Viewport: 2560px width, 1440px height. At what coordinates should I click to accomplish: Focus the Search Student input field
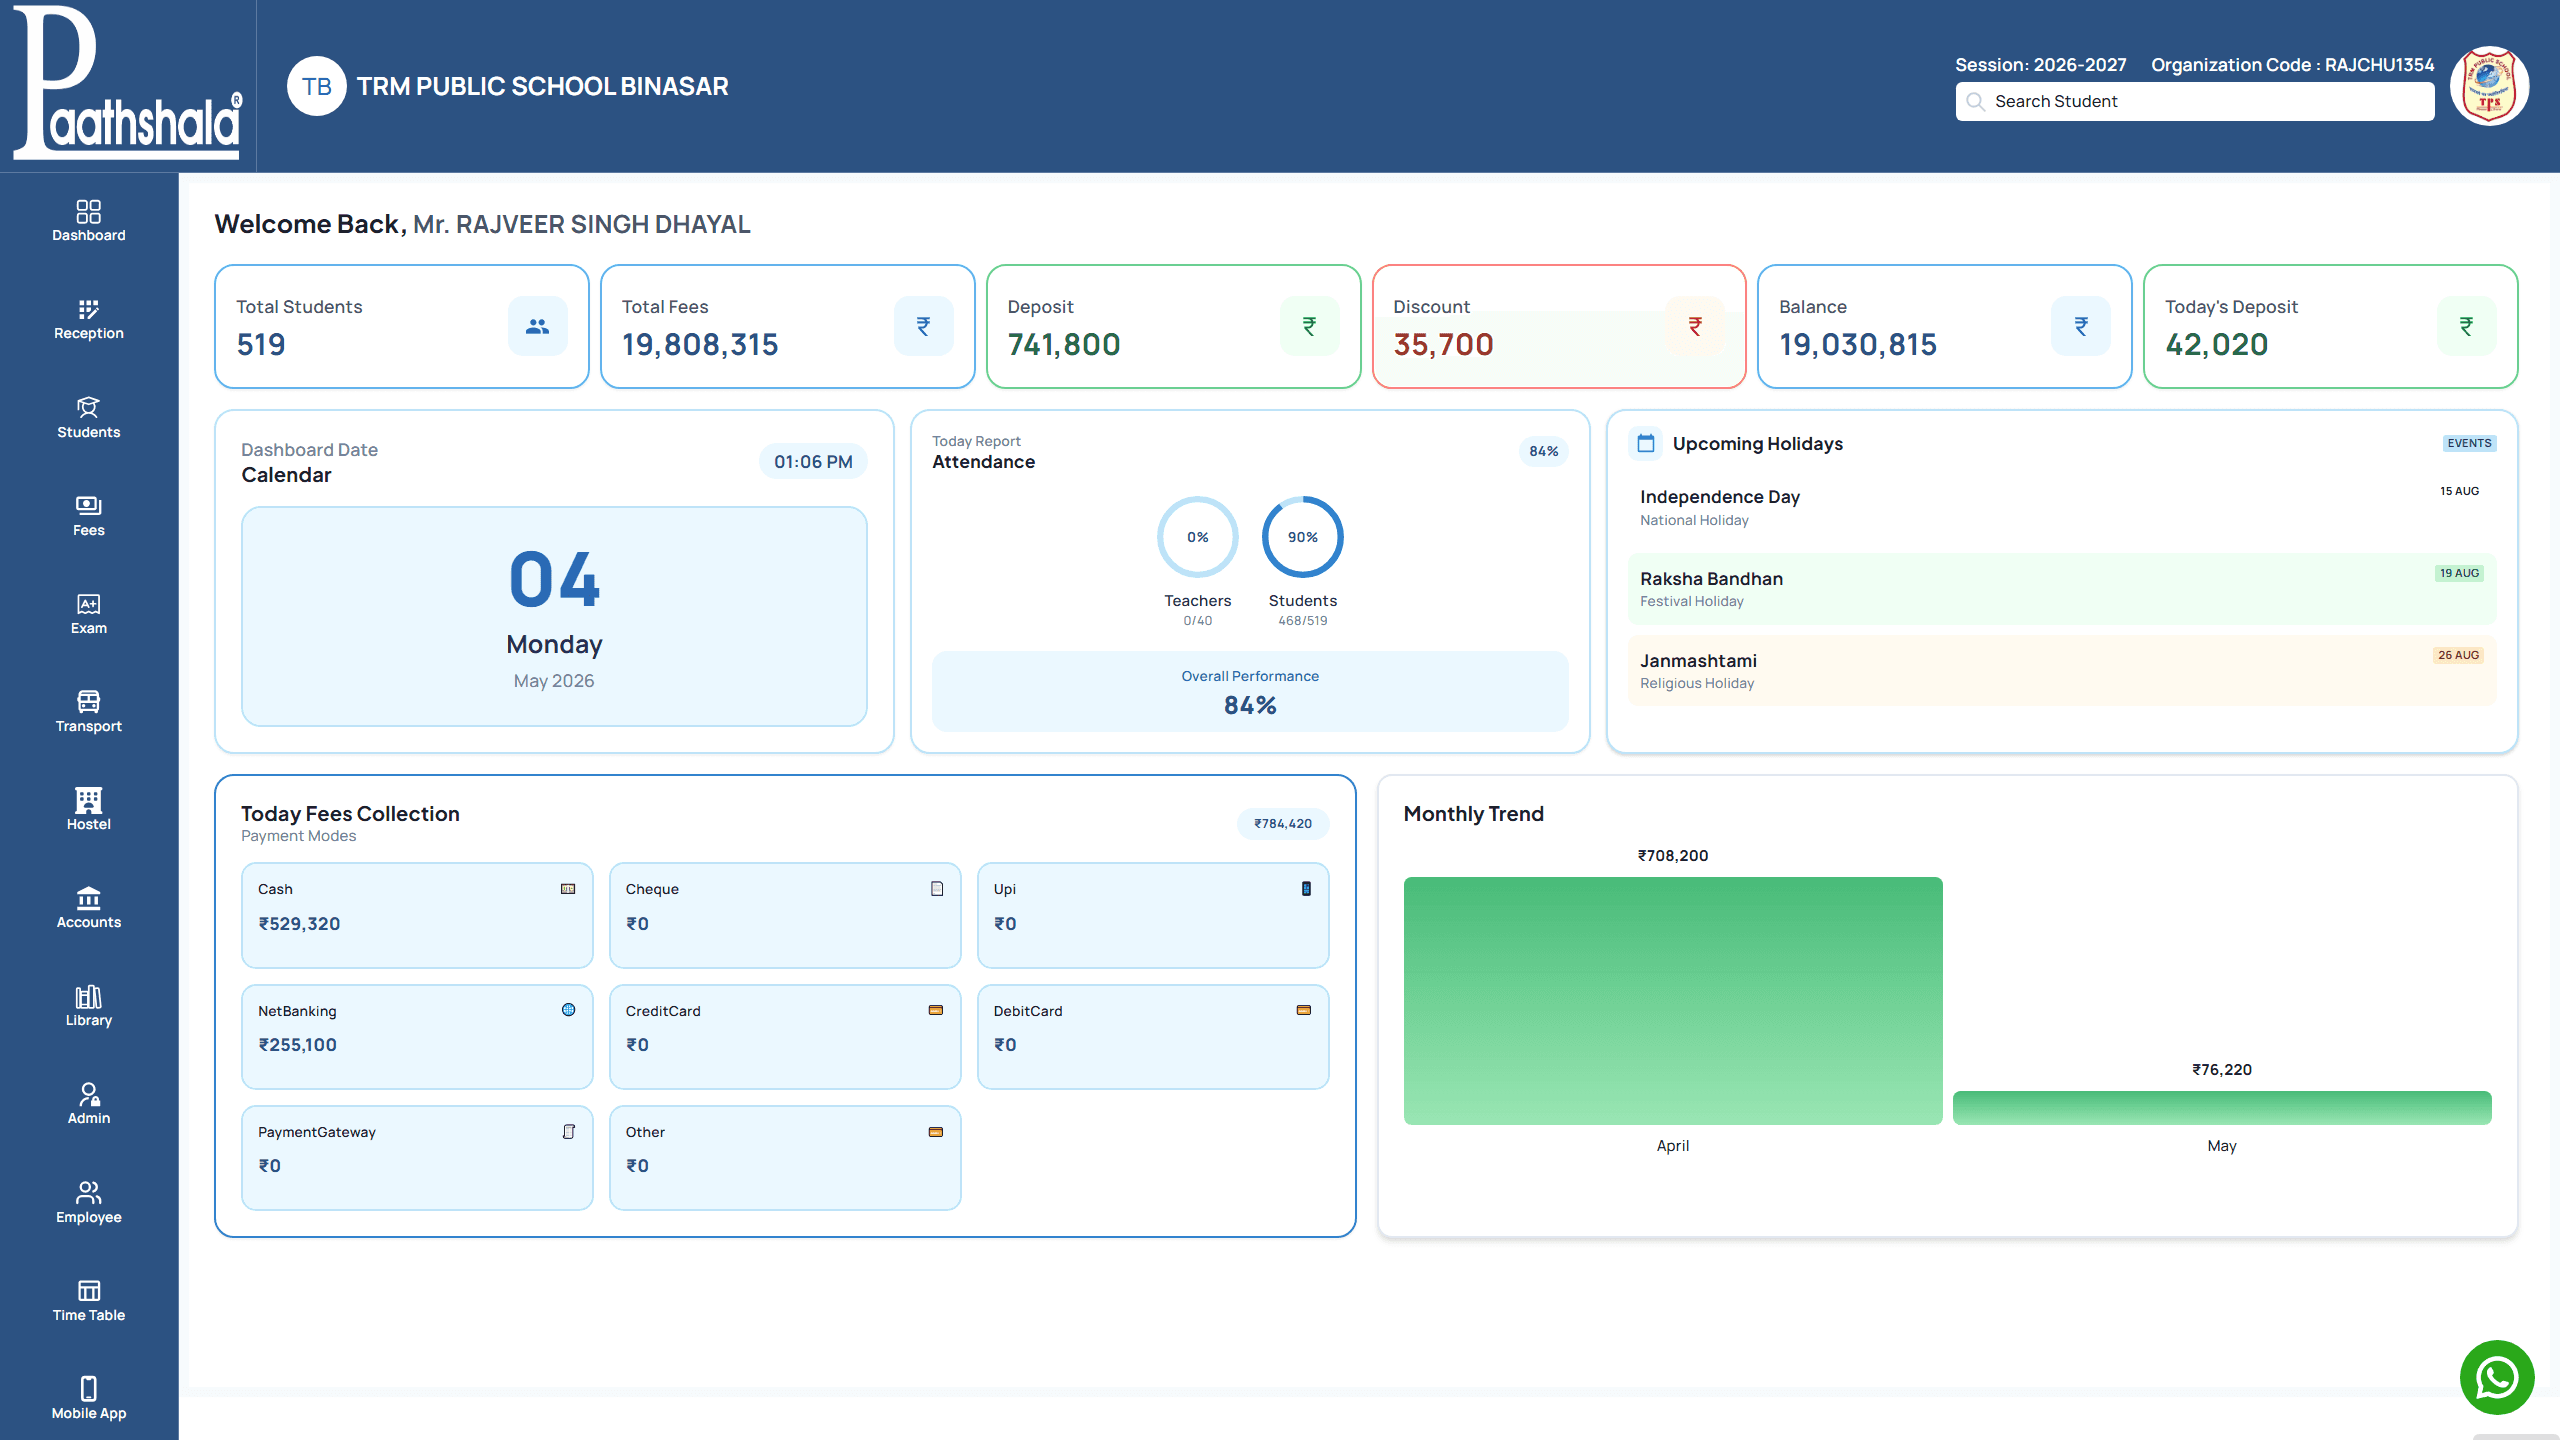[2195, 101]
